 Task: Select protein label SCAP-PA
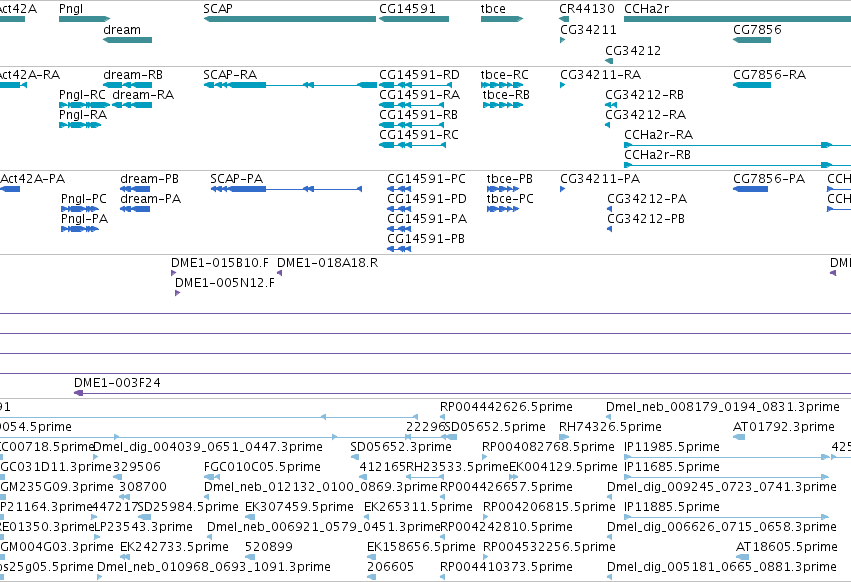[x=237, y=179]
